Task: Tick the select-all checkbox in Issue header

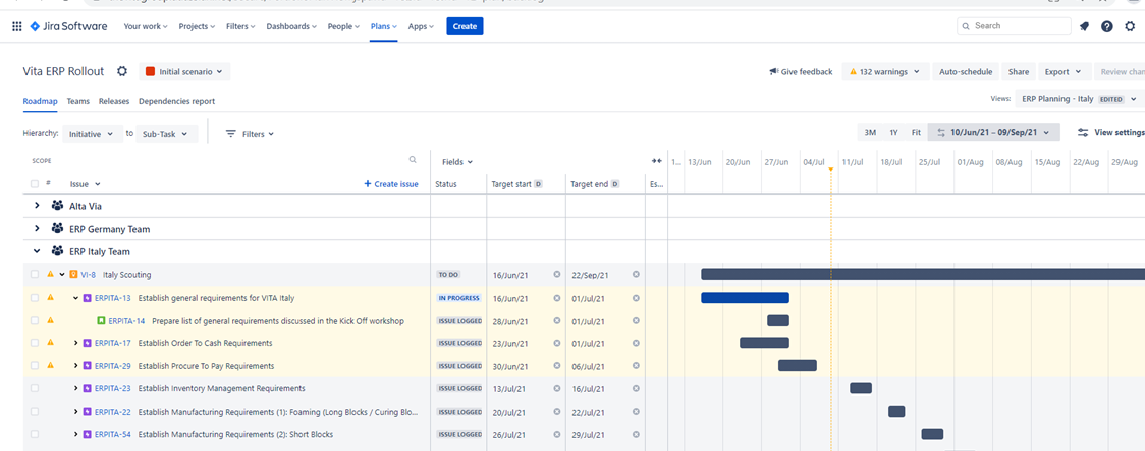Action: [x=34, y=184]
